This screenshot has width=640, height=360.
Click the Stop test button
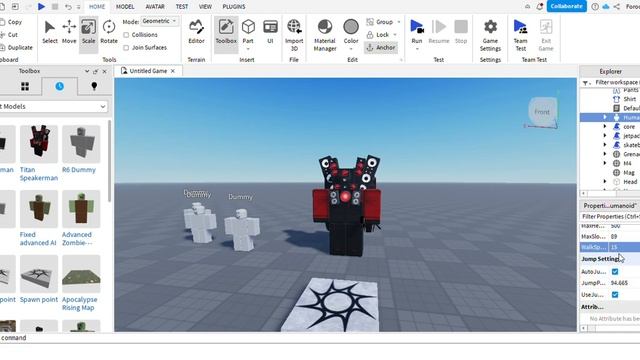pyautogui.click(x=461, y=32)
